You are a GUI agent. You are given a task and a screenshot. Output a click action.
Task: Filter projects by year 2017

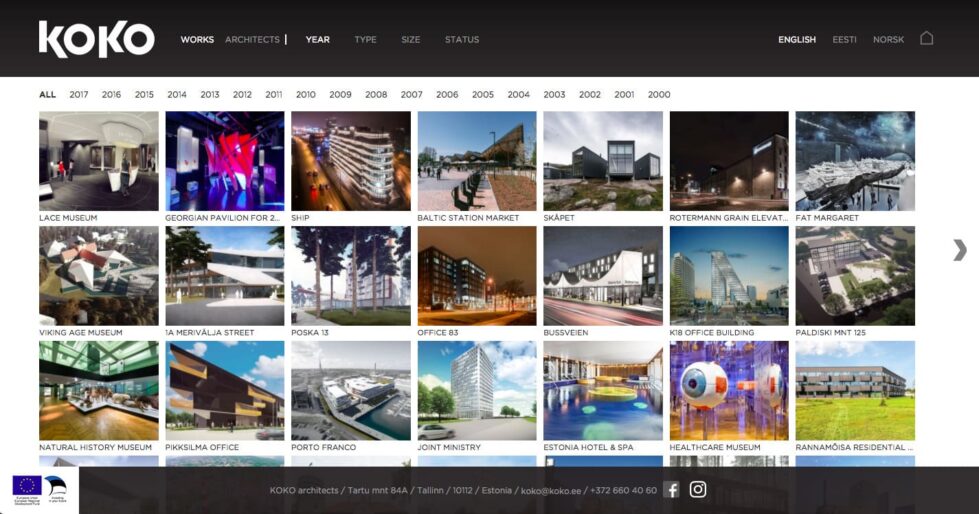79,95
